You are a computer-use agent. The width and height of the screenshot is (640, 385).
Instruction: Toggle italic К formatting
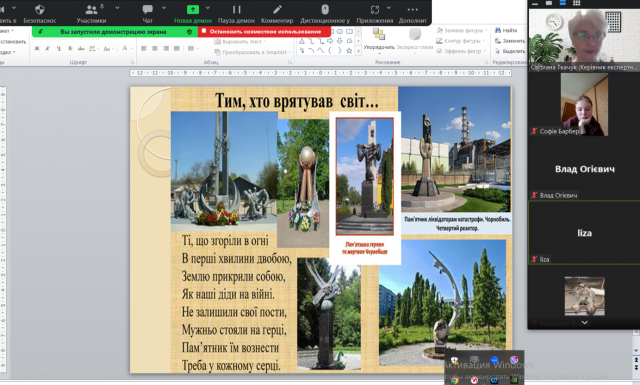pos(48,49)
